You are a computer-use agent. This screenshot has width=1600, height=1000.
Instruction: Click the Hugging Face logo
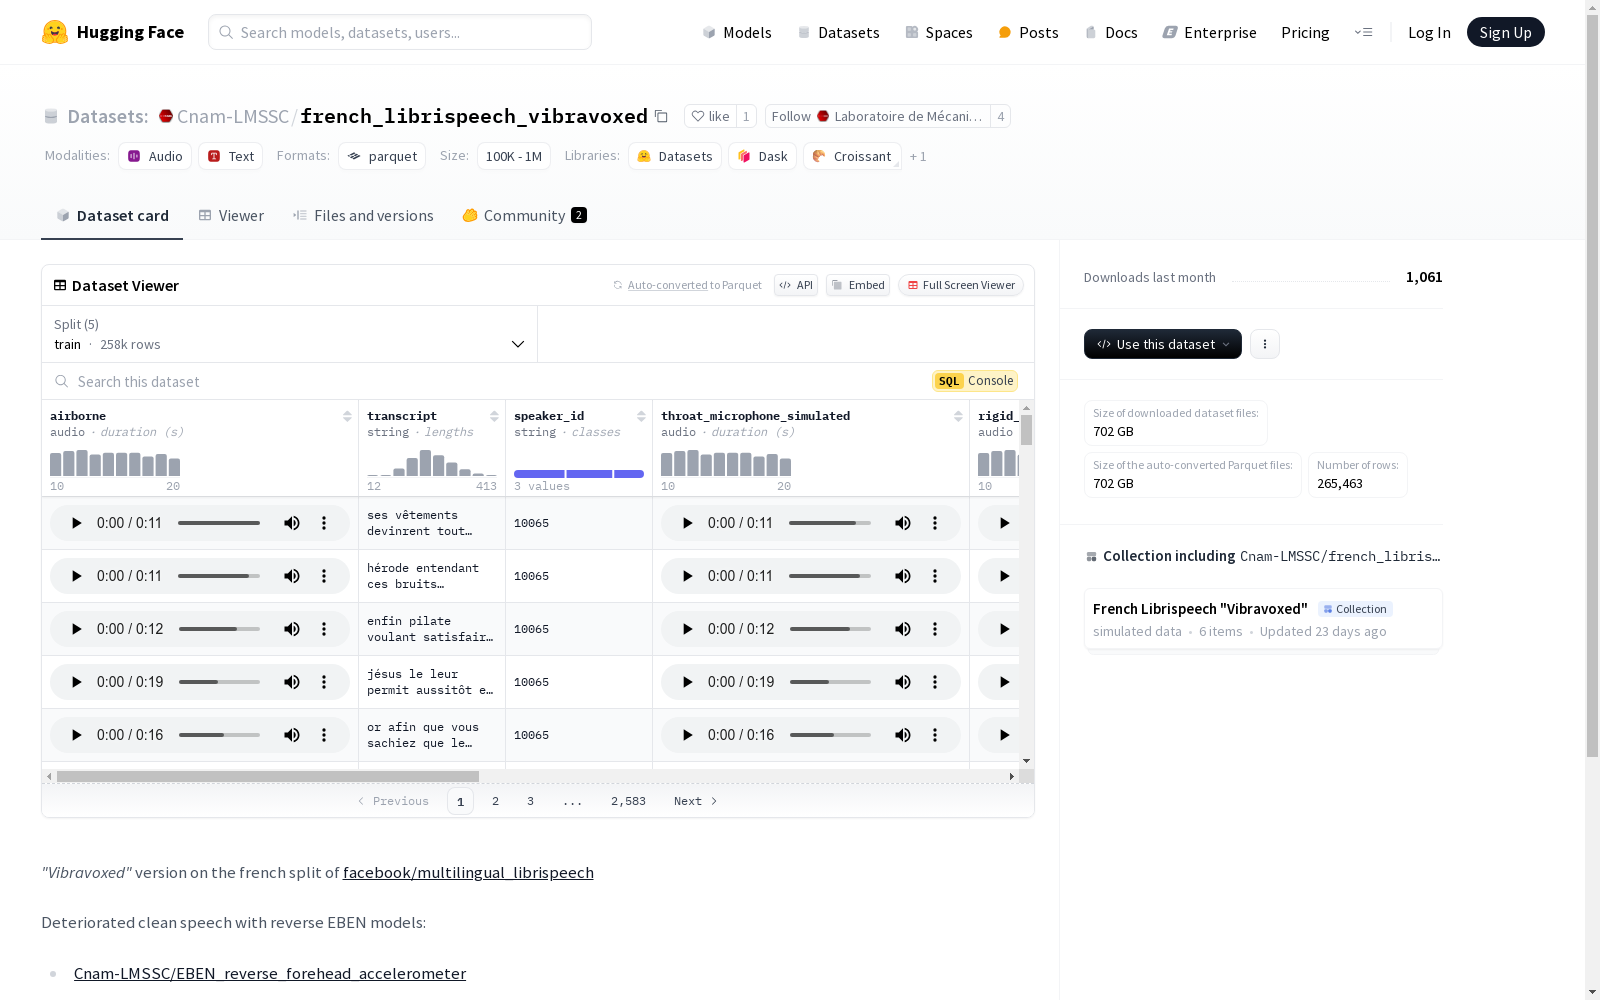tap(113, 32)
